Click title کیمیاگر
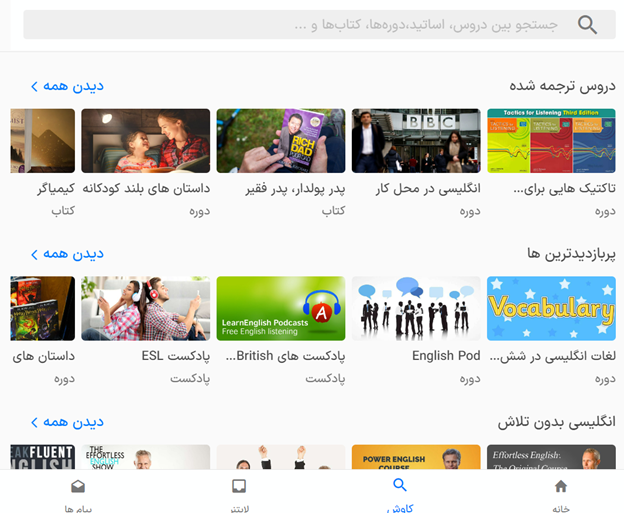This screenshot has width=624, height=513. pos(56,189)
